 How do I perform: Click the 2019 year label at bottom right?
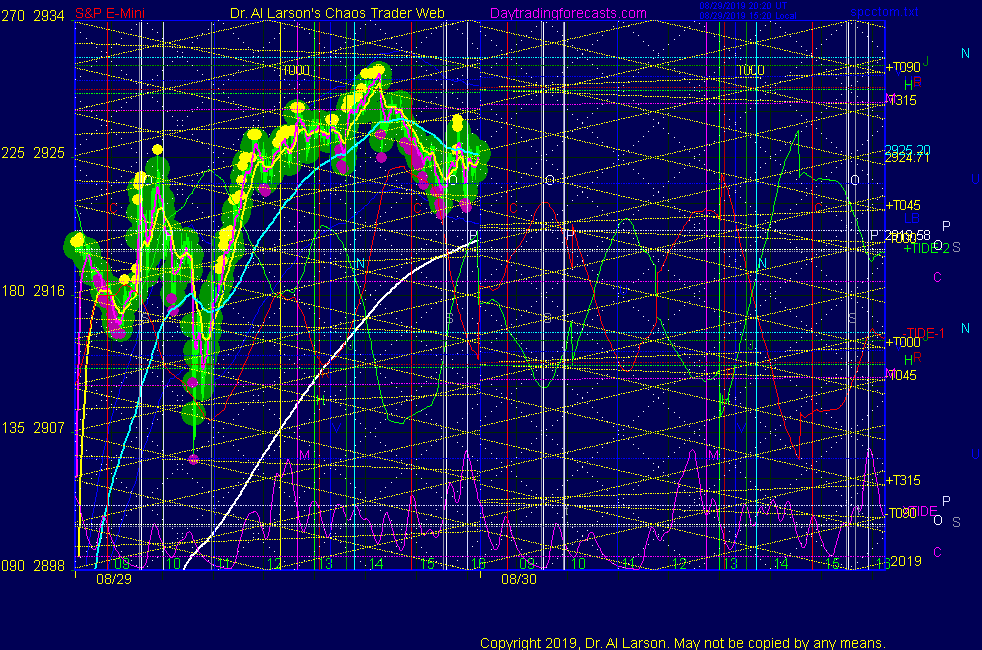click(x=906, y=561)
